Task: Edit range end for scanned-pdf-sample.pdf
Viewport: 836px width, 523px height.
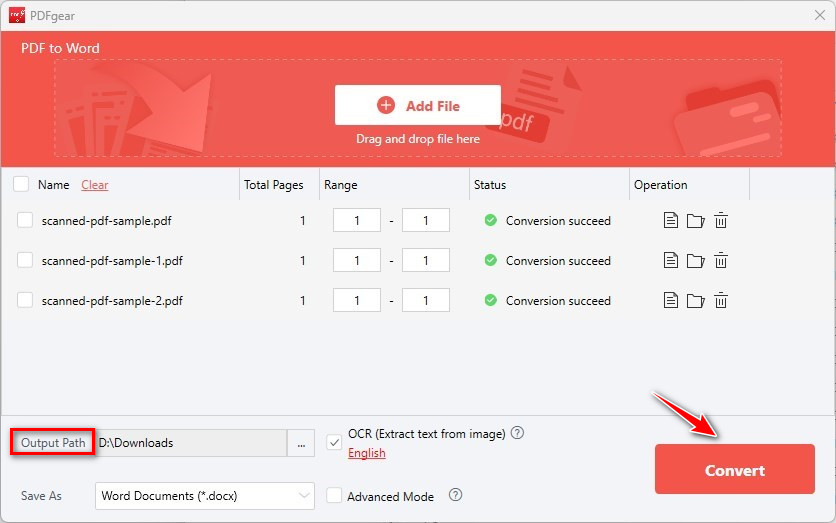Action: [x=425, y=220]
